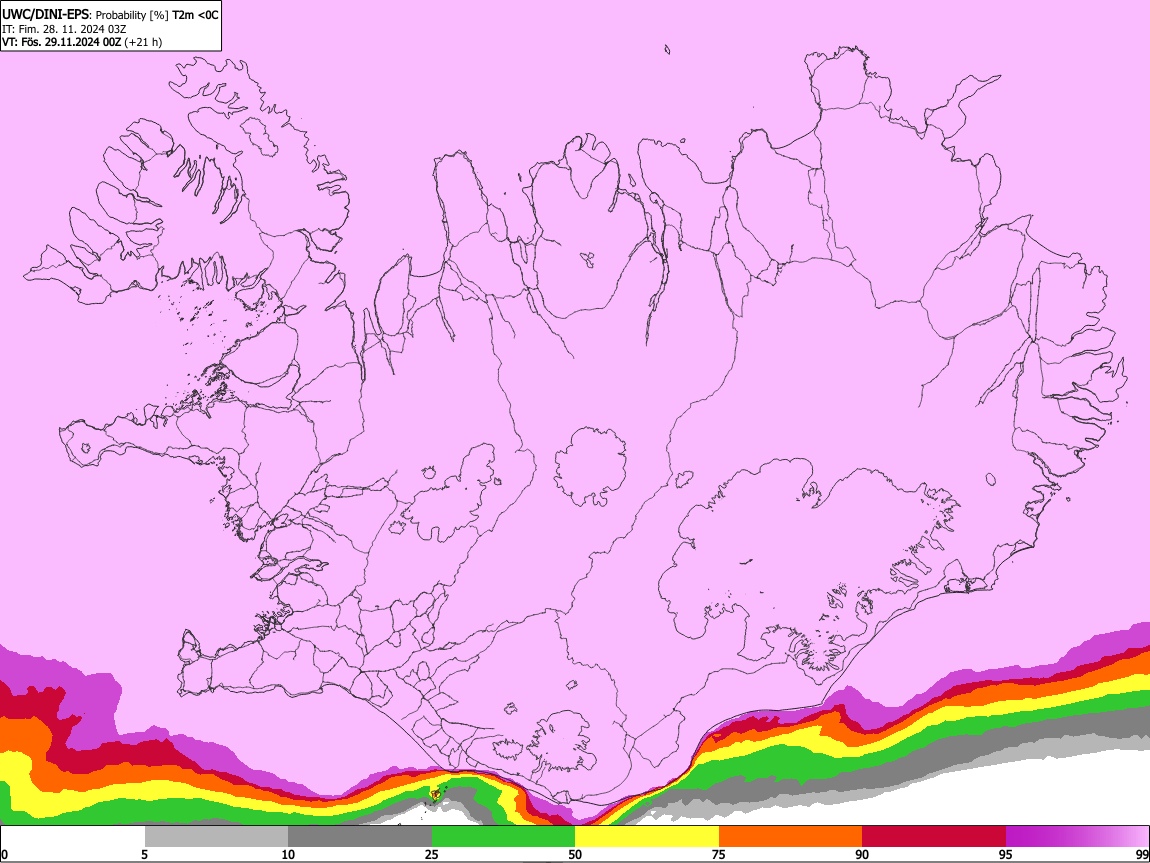Click the yellow 50–75% legend swatch
The image size is (1150, 863).
[647, 836]
